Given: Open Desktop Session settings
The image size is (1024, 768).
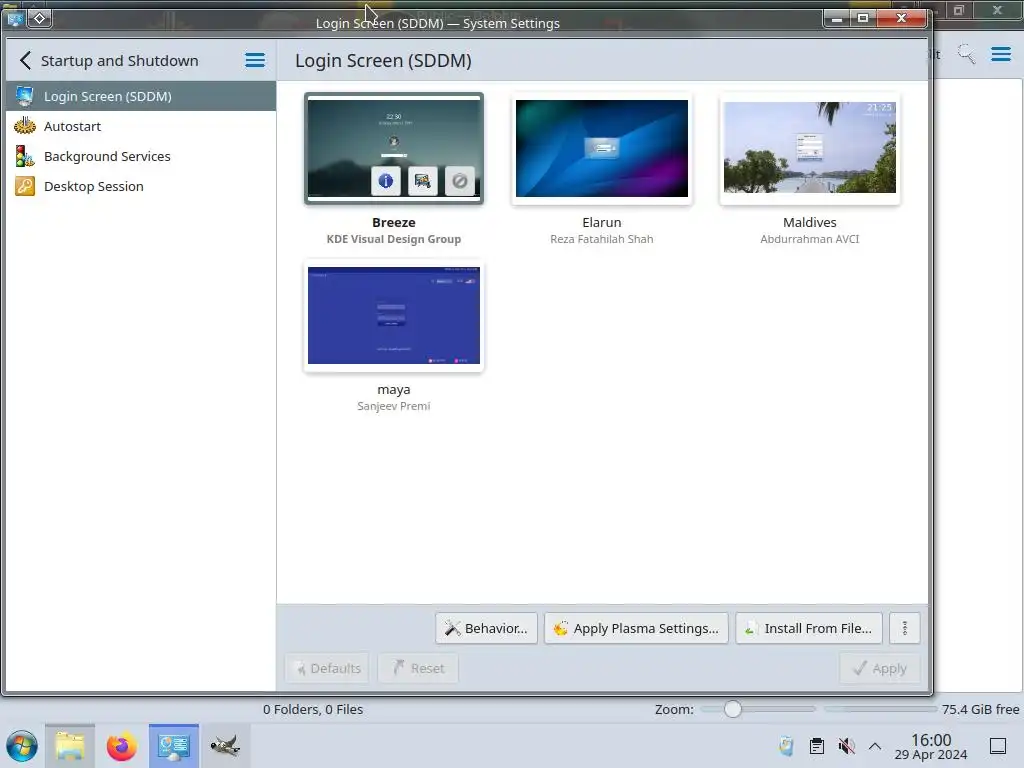Looking at the screenshot, I should [140, 186].
